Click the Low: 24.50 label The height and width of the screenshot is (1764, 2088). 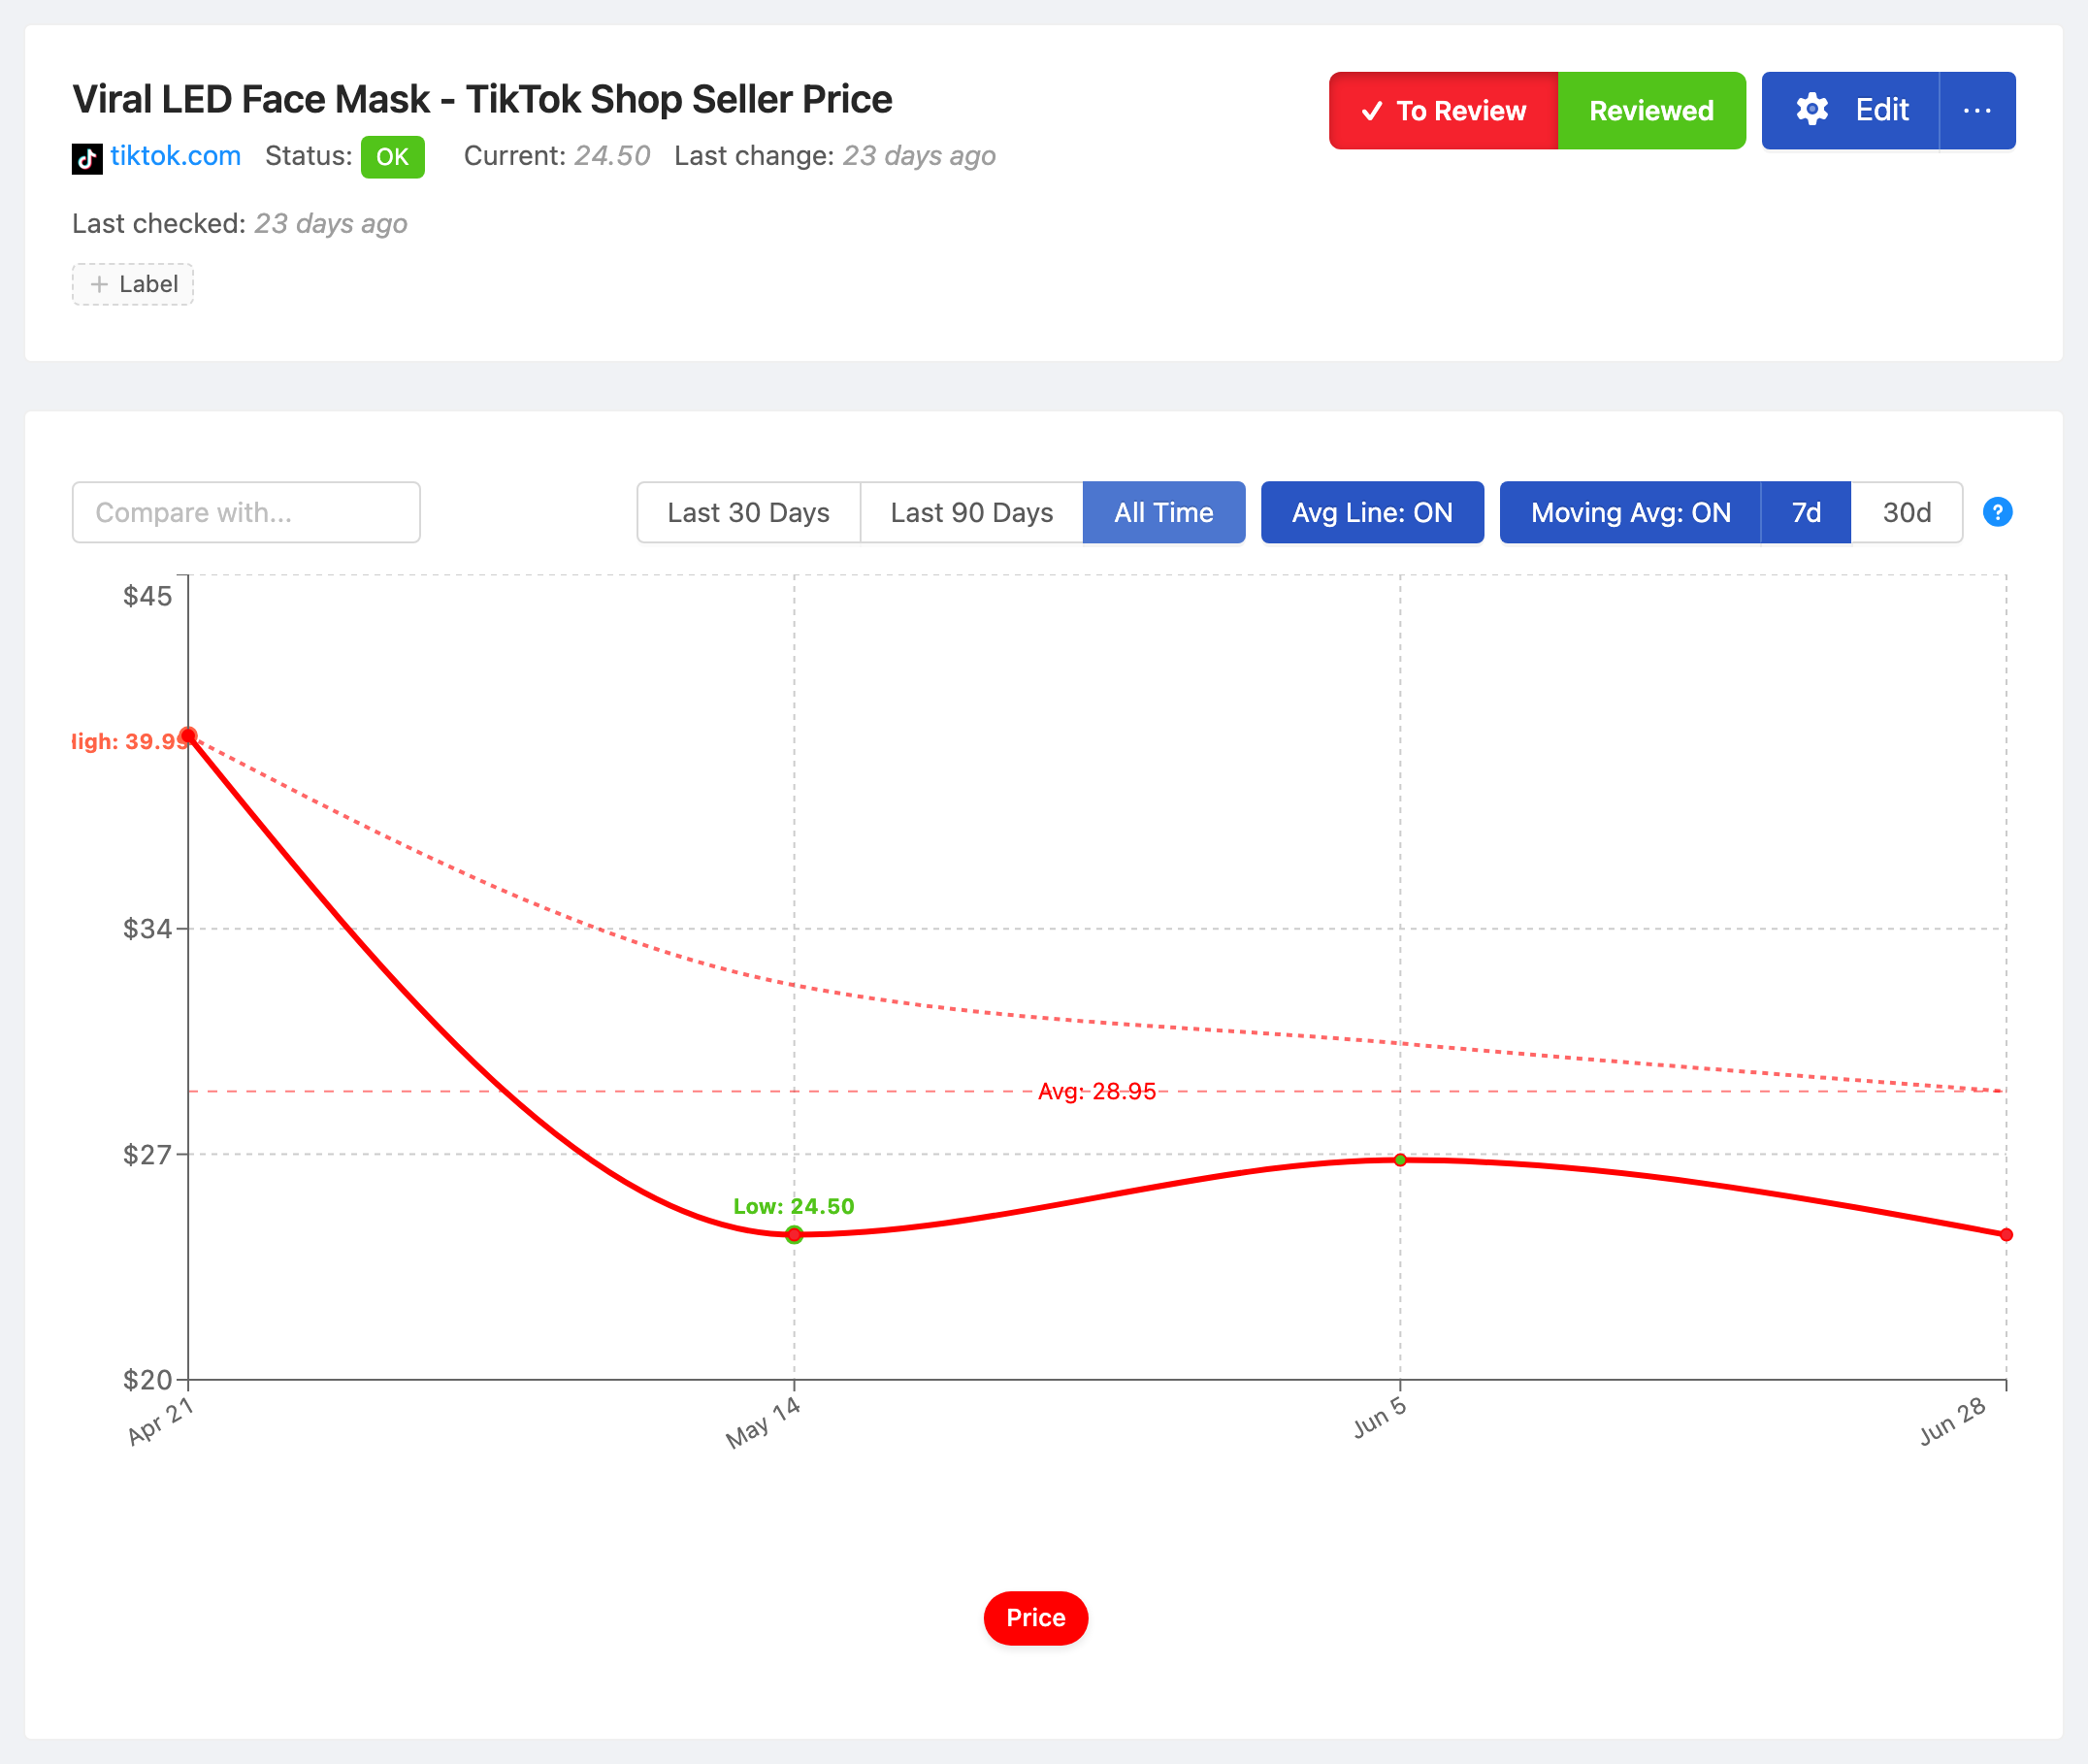[794, 1206]
